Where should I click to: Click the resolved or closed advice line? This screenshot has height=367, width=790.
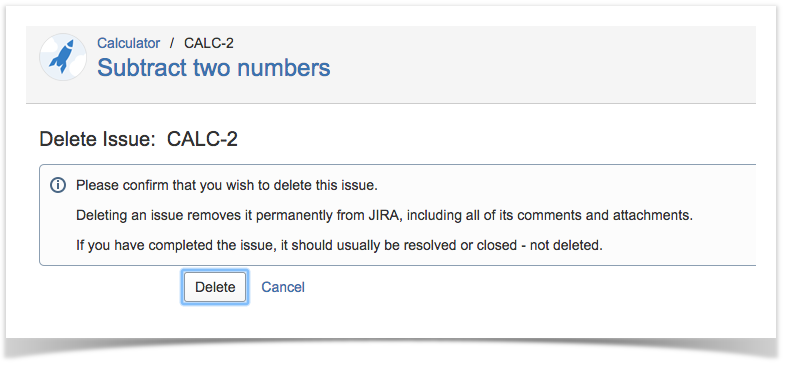(x=339, y=246)
